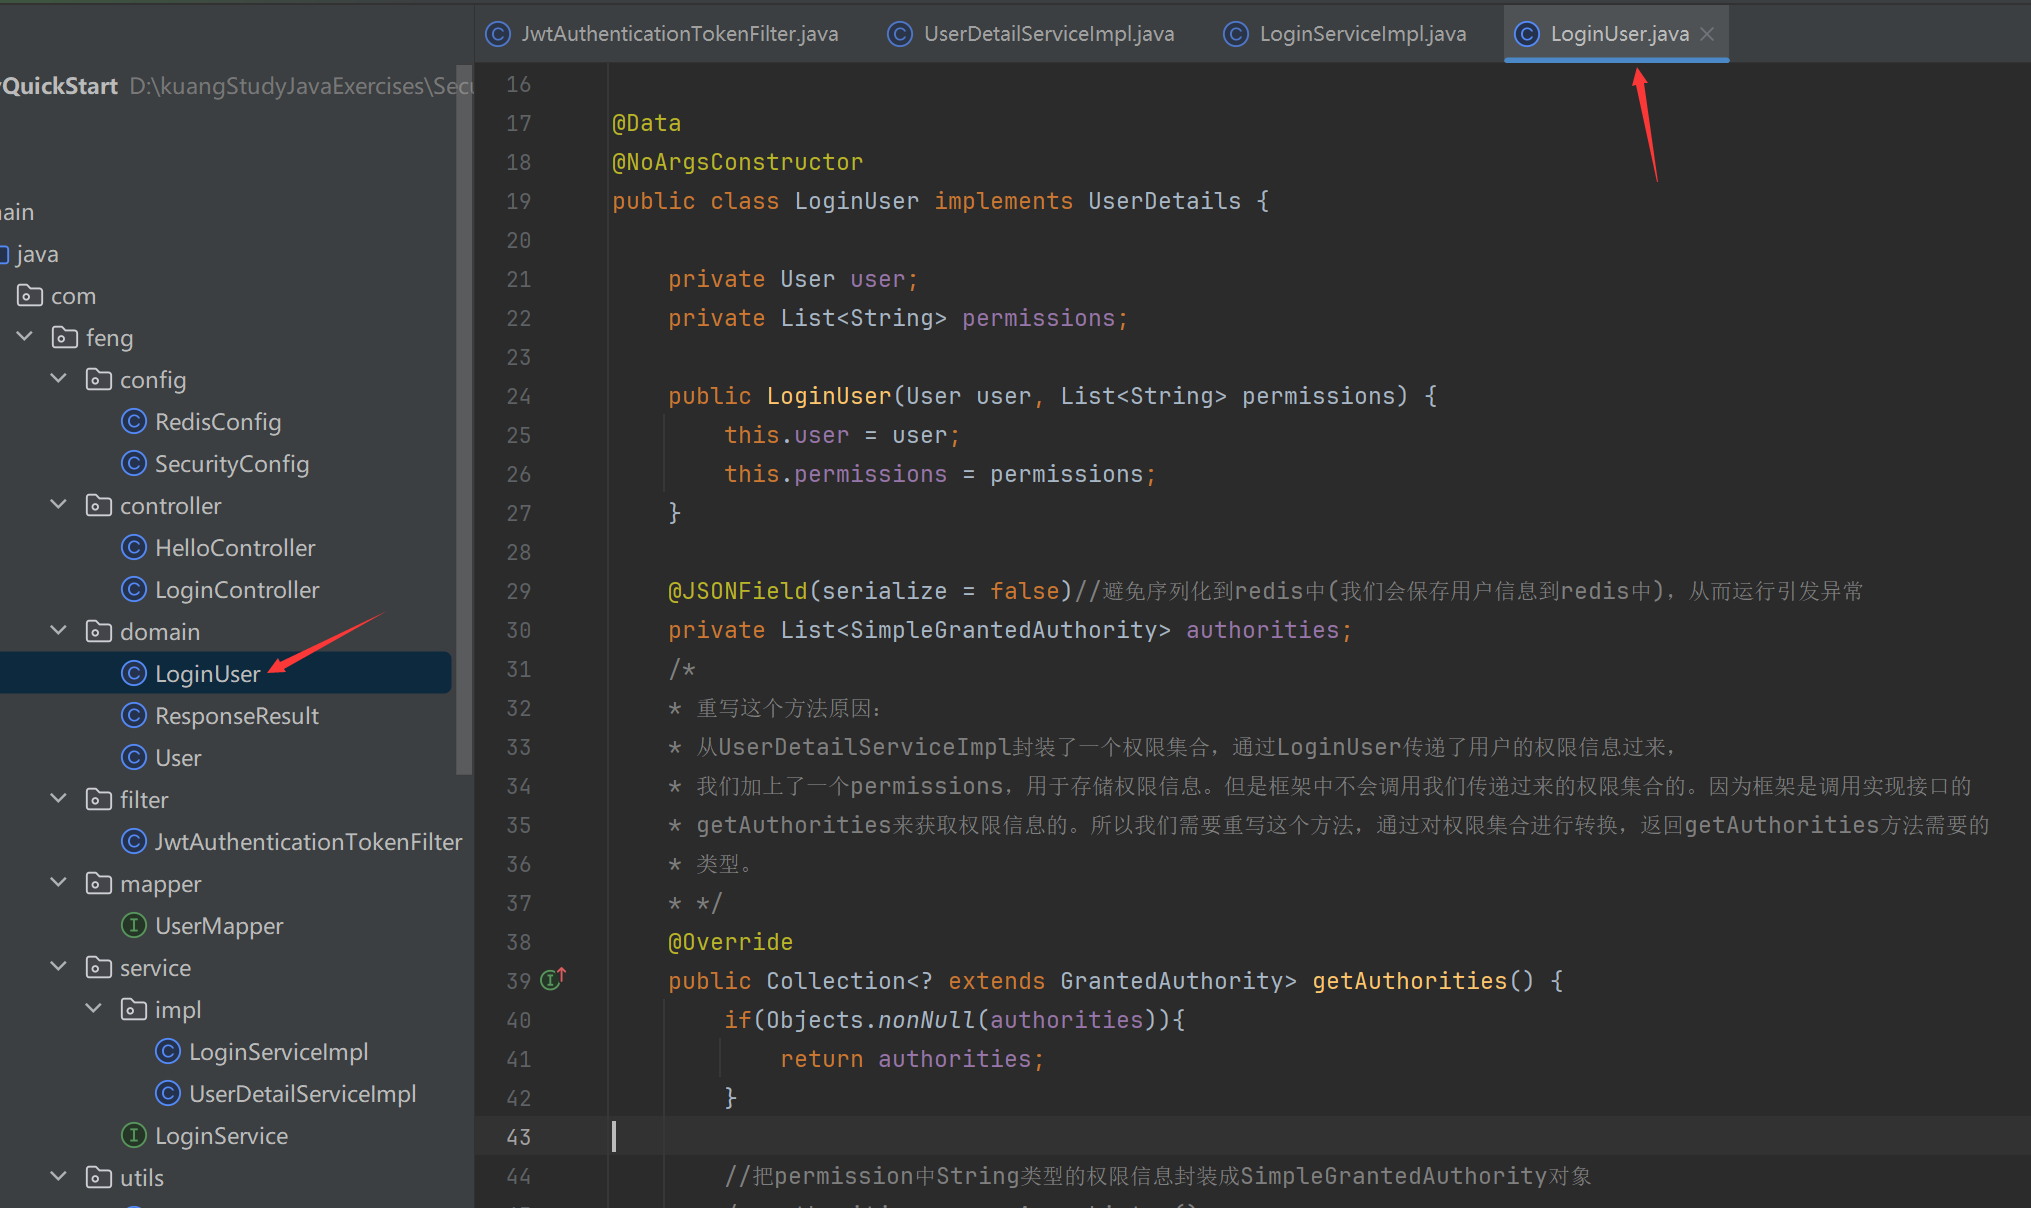Open RedisConfig in the project tree
2031x1208 pixels.
click(x=218, y=421)
